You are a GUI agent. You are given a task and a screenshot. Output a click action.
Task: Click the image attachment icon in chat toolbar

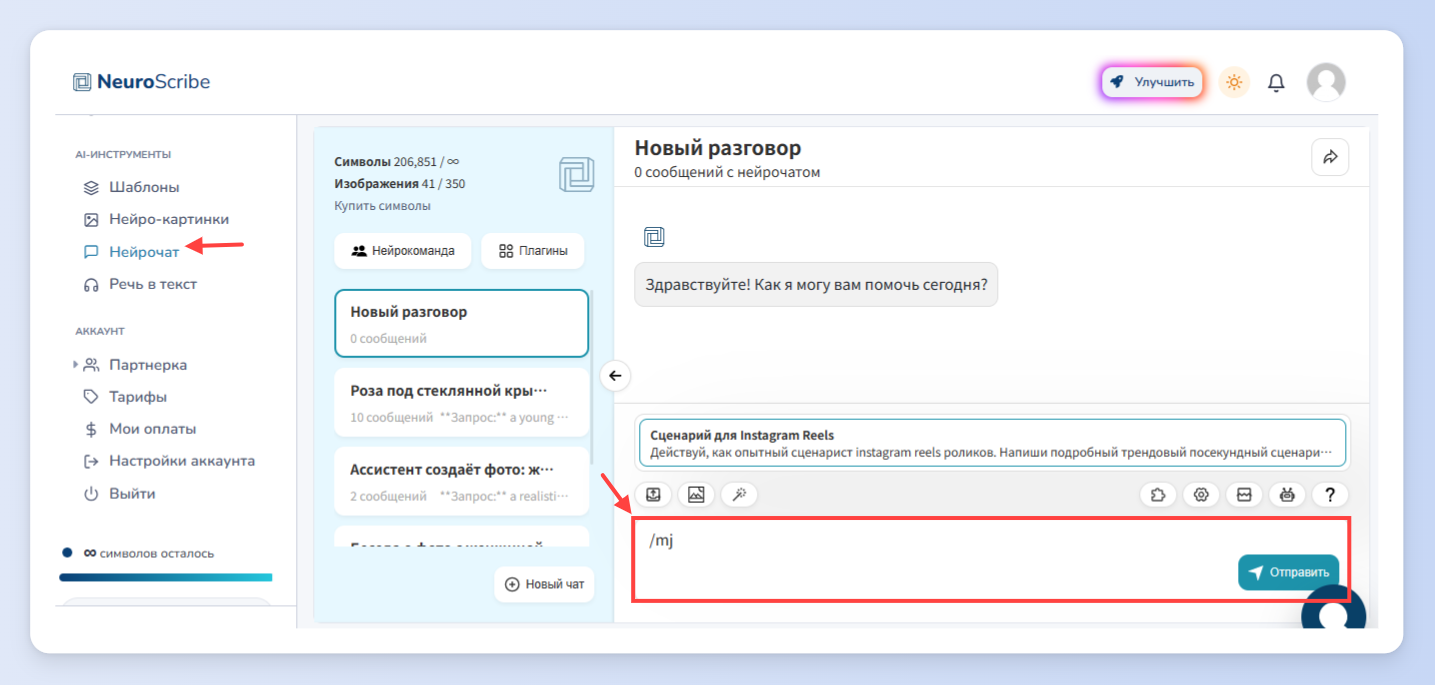tap(696, 494)
